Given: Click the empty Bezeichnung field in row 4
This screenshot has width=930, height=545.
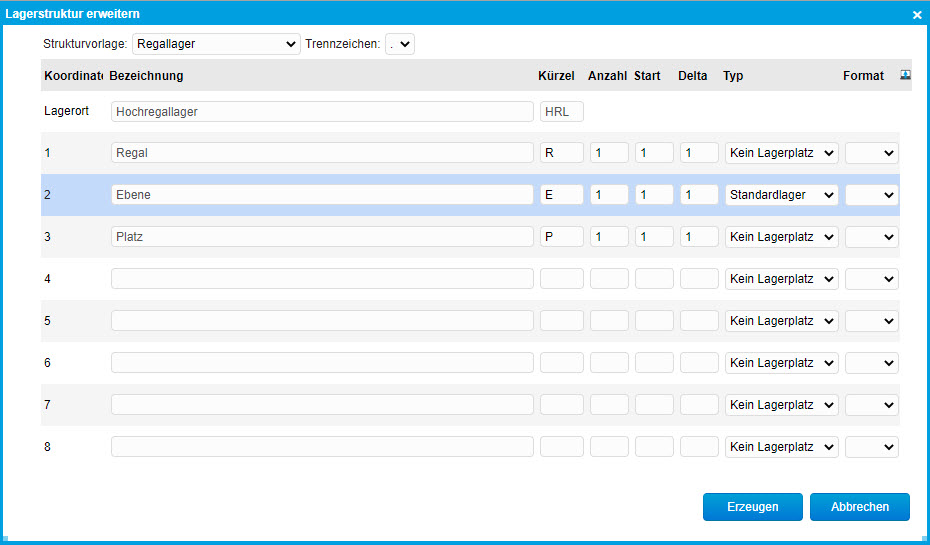Looking at the screenshot, I should click(x=322, y=279).
